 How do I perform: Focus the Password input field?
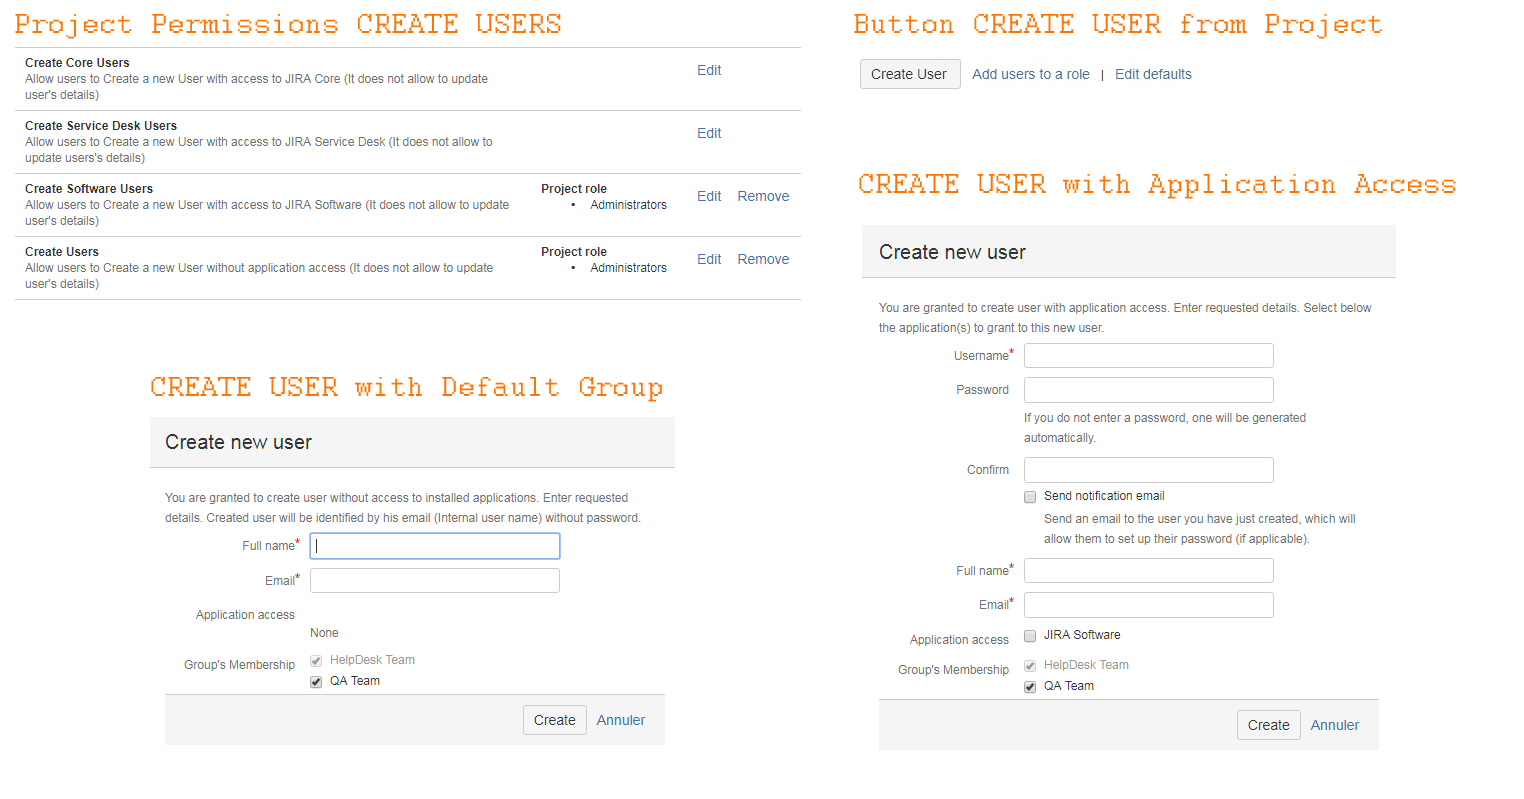[1149, 390]
